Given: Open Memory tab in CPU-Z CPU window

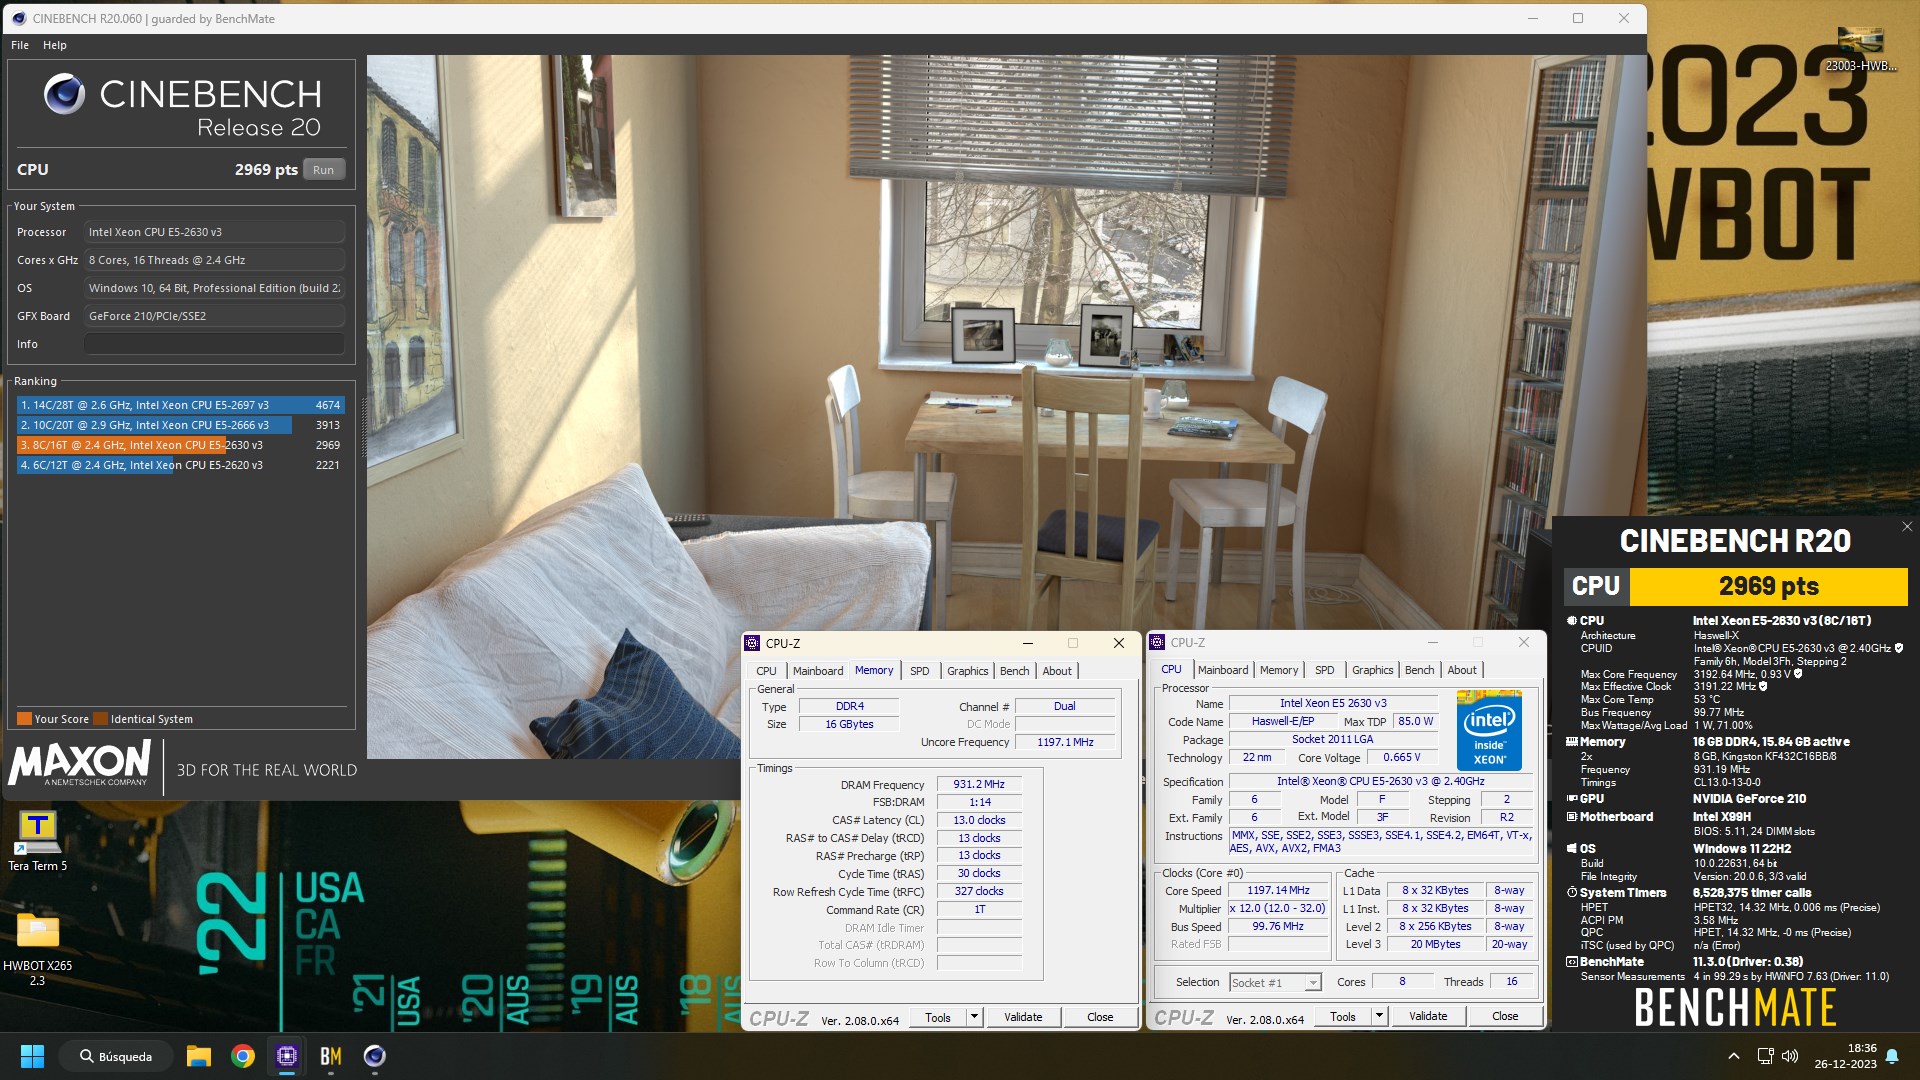Looking at the screenshot, I should coord(1279,670).
